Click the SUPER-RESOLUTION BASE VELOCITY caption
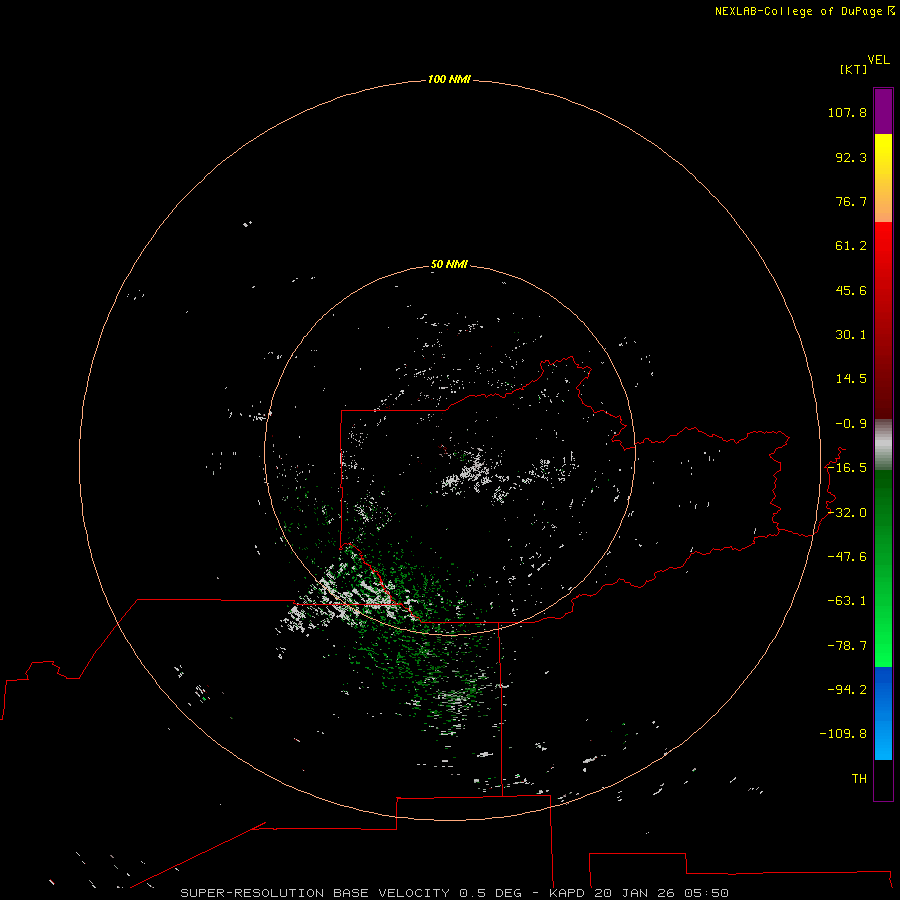The width and height of the screenshot is (900, 900). tap(315, 893)
